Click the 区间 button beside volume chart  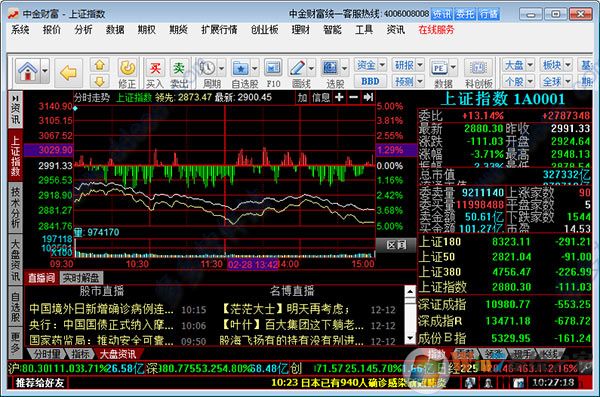tap(396, 245)
